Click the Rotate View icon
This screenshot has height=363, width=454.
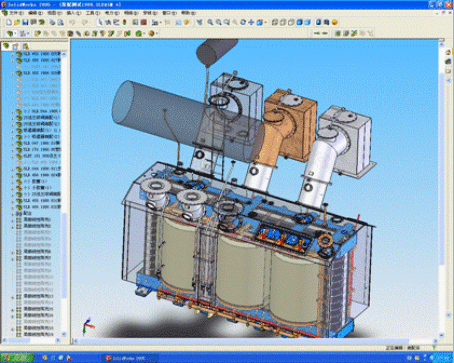click(x=243, y=22)
